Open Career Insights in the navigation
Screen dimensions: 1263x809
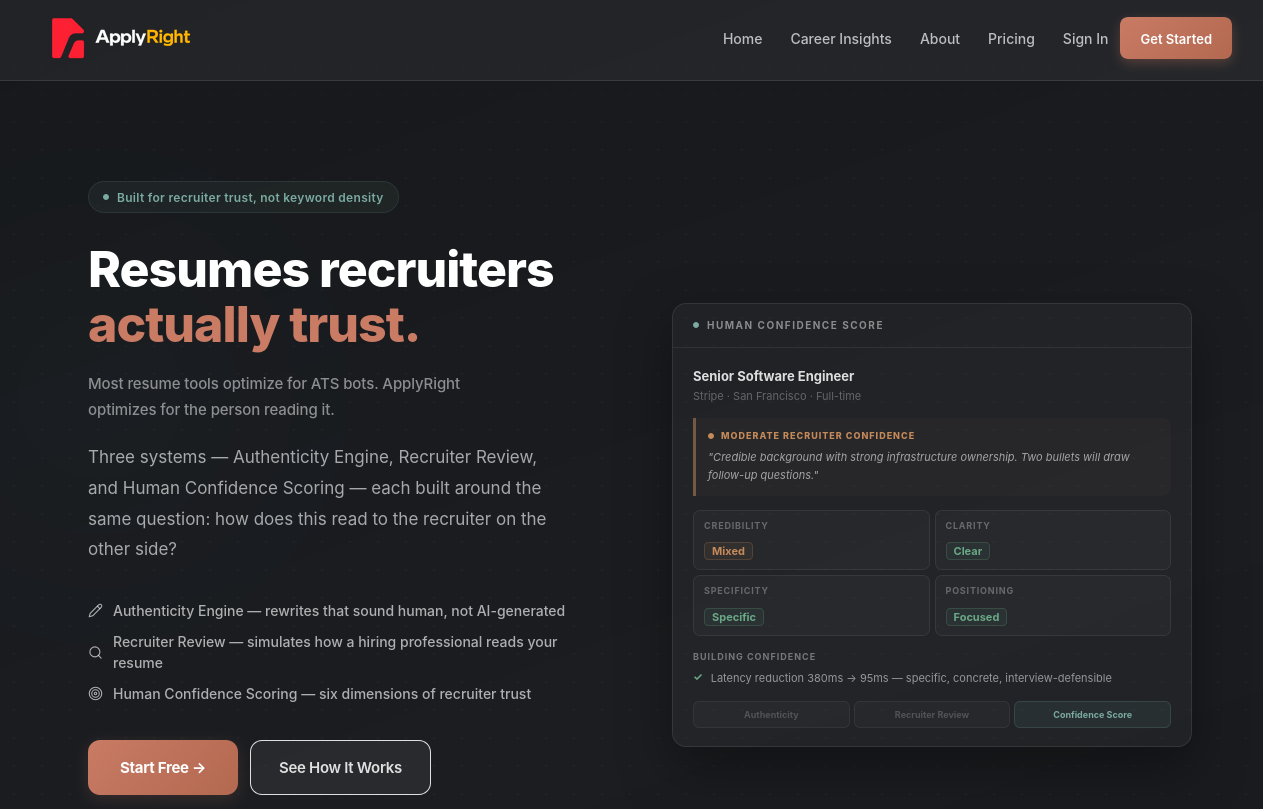point(841,39)
